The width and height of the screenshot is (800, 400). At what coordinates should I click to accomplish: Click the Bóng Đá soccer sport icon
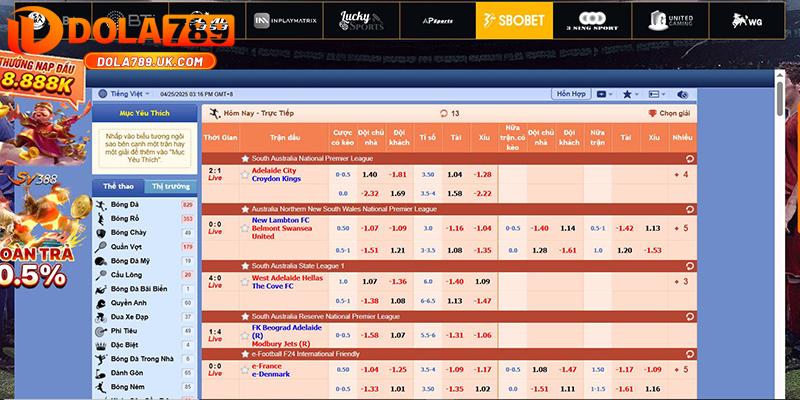pos(101,205)
